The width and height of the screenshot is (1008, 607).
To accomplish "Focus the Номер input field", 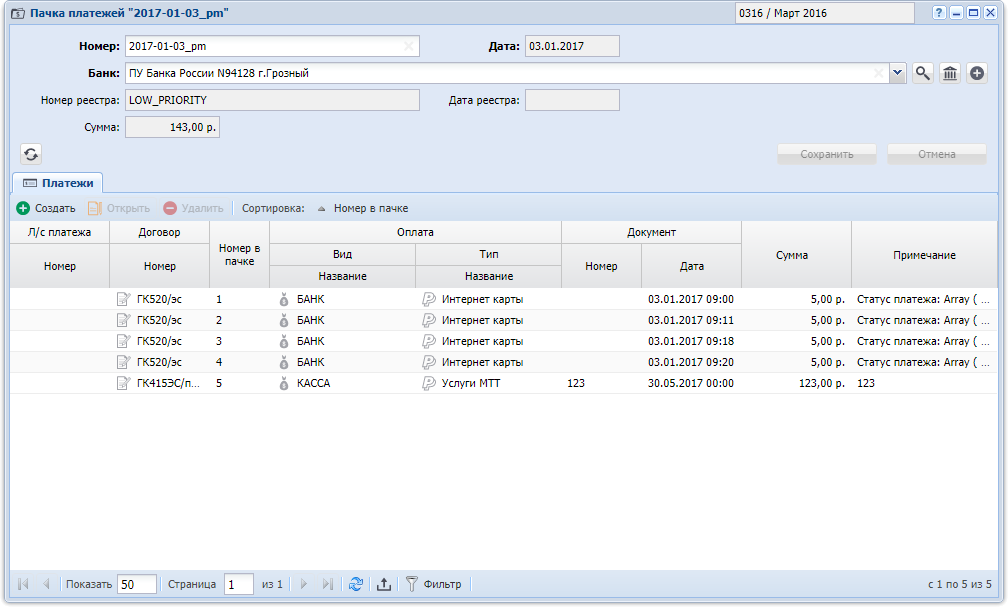I will 272,46.
